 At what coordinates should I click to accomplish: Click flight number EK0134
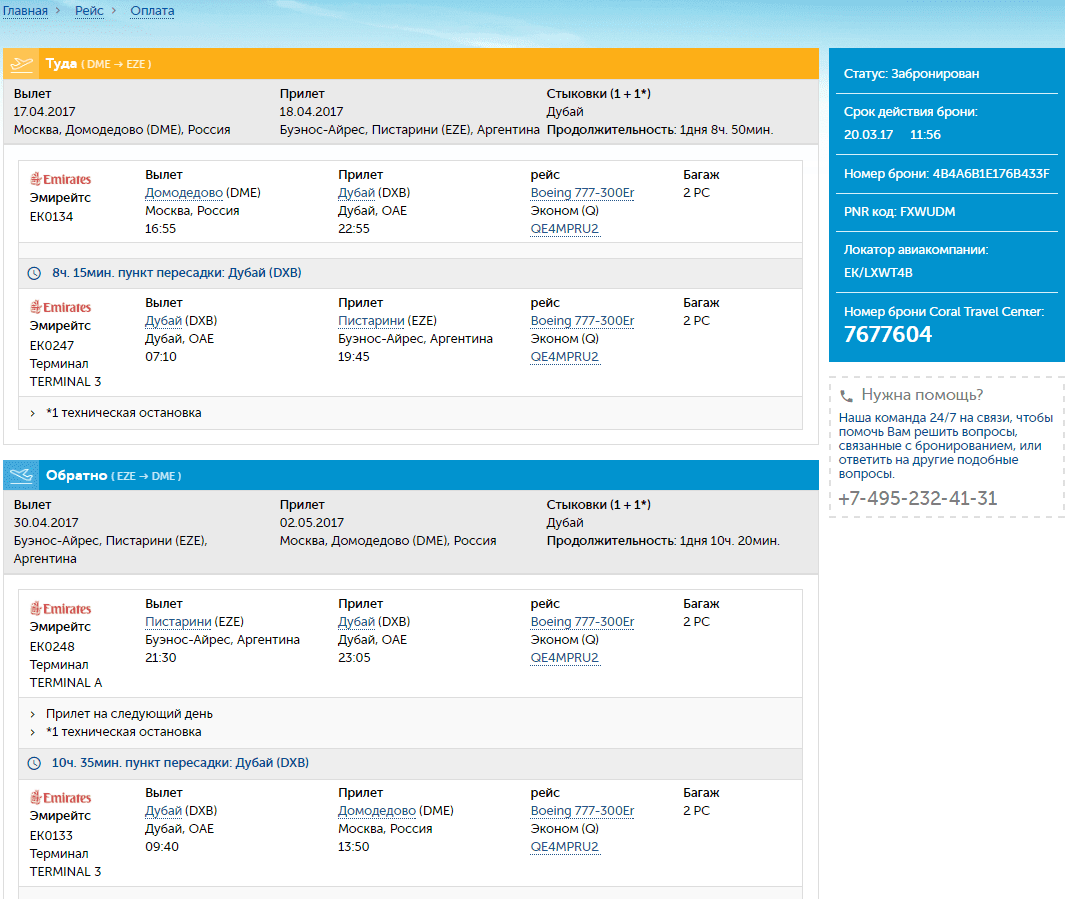pos(51,217)
